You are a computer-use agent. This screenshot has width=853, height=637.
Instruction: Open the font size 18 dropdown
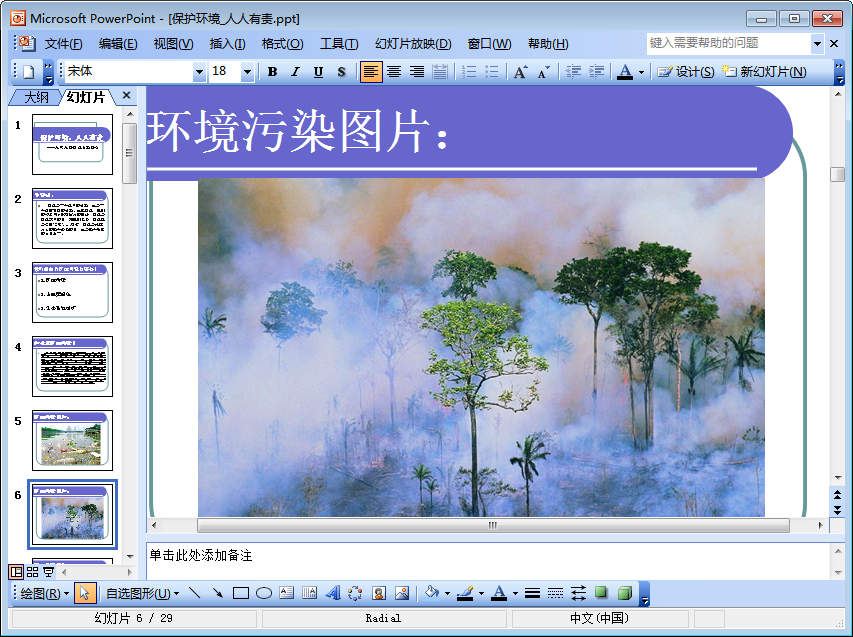point(248,72)
